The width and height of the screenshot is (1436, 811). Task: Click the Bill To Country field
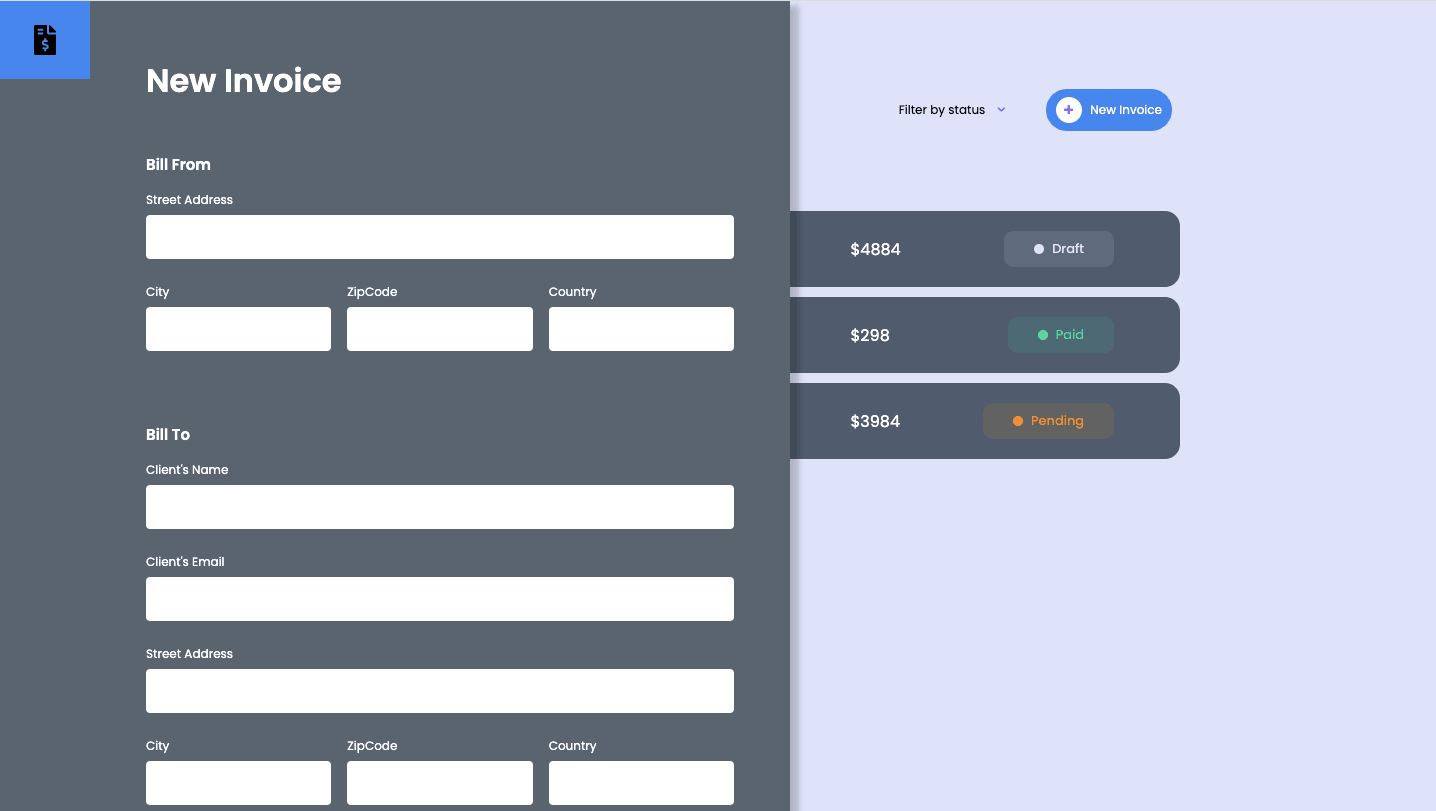(x=641, y=783)
